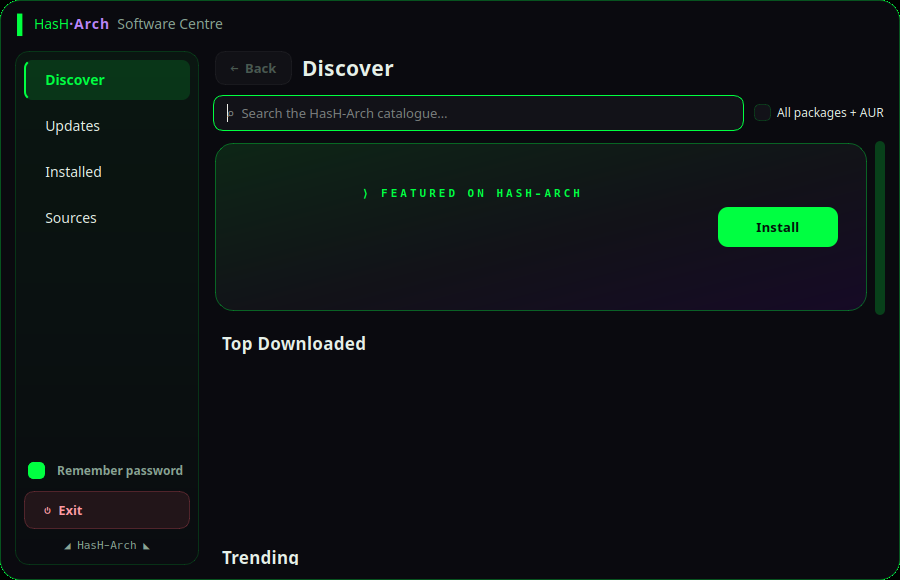Open the Discover section in sidebar
This screenshot has width=900, height=580.
click(107, 80)
